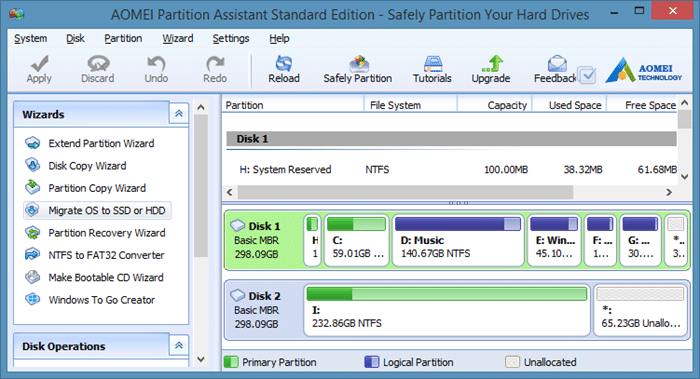Select the H: partition block on Disk 1
Image resolution: width=700 pixels, height=379 pixels.
coord(312,240)
